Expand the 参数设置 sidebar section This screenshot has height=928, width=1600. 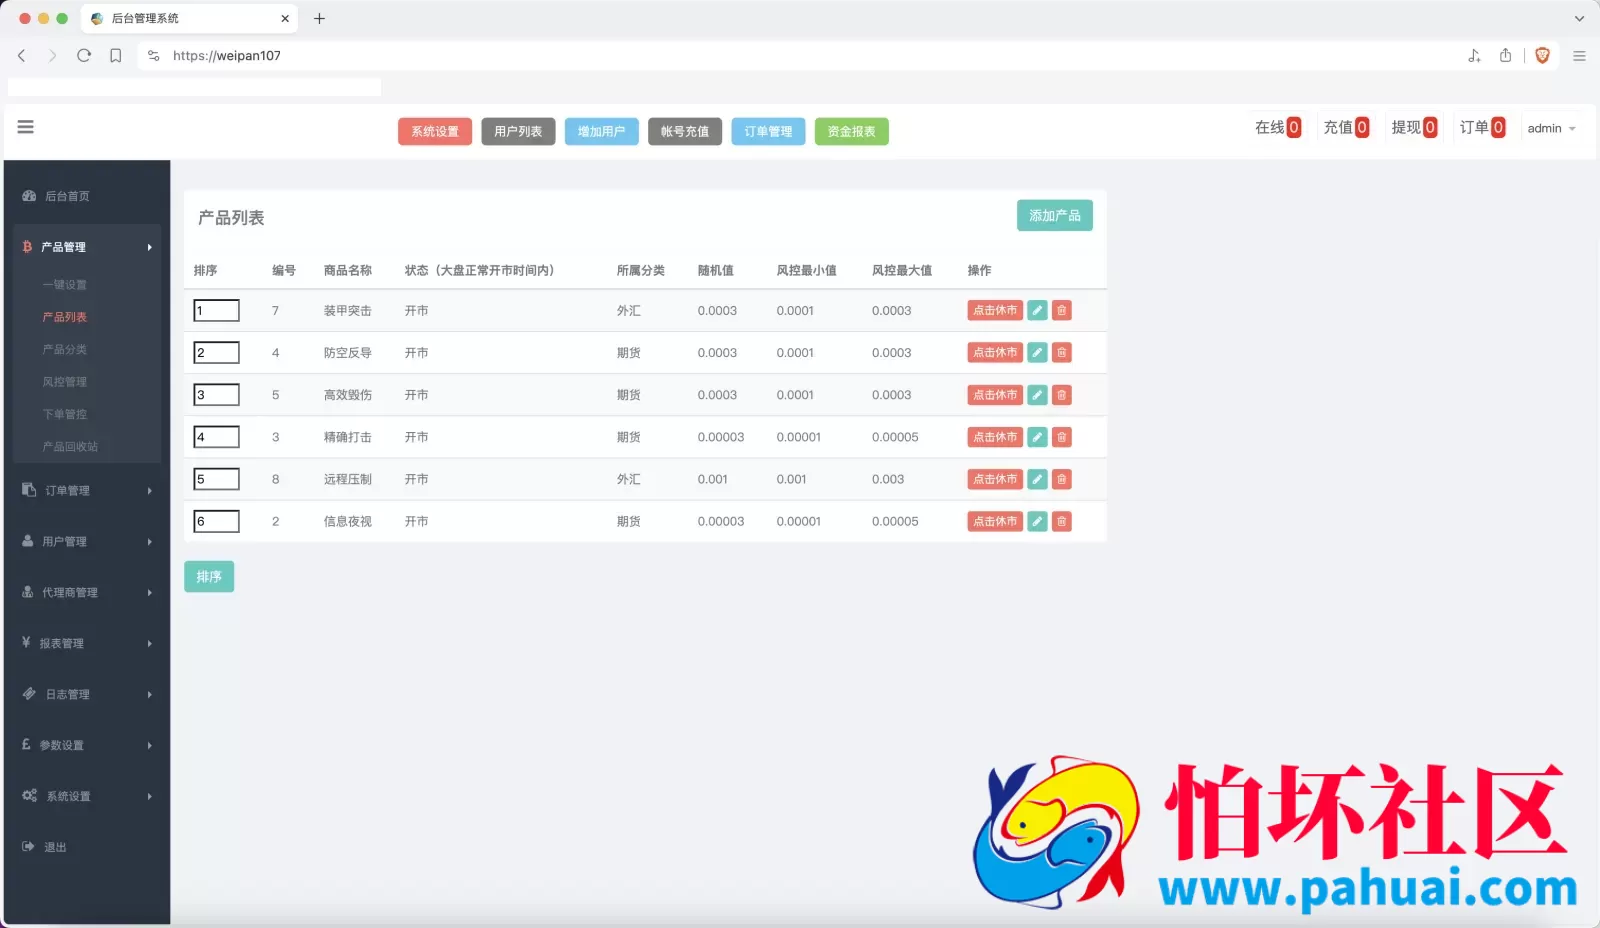[x=87, y=745]
